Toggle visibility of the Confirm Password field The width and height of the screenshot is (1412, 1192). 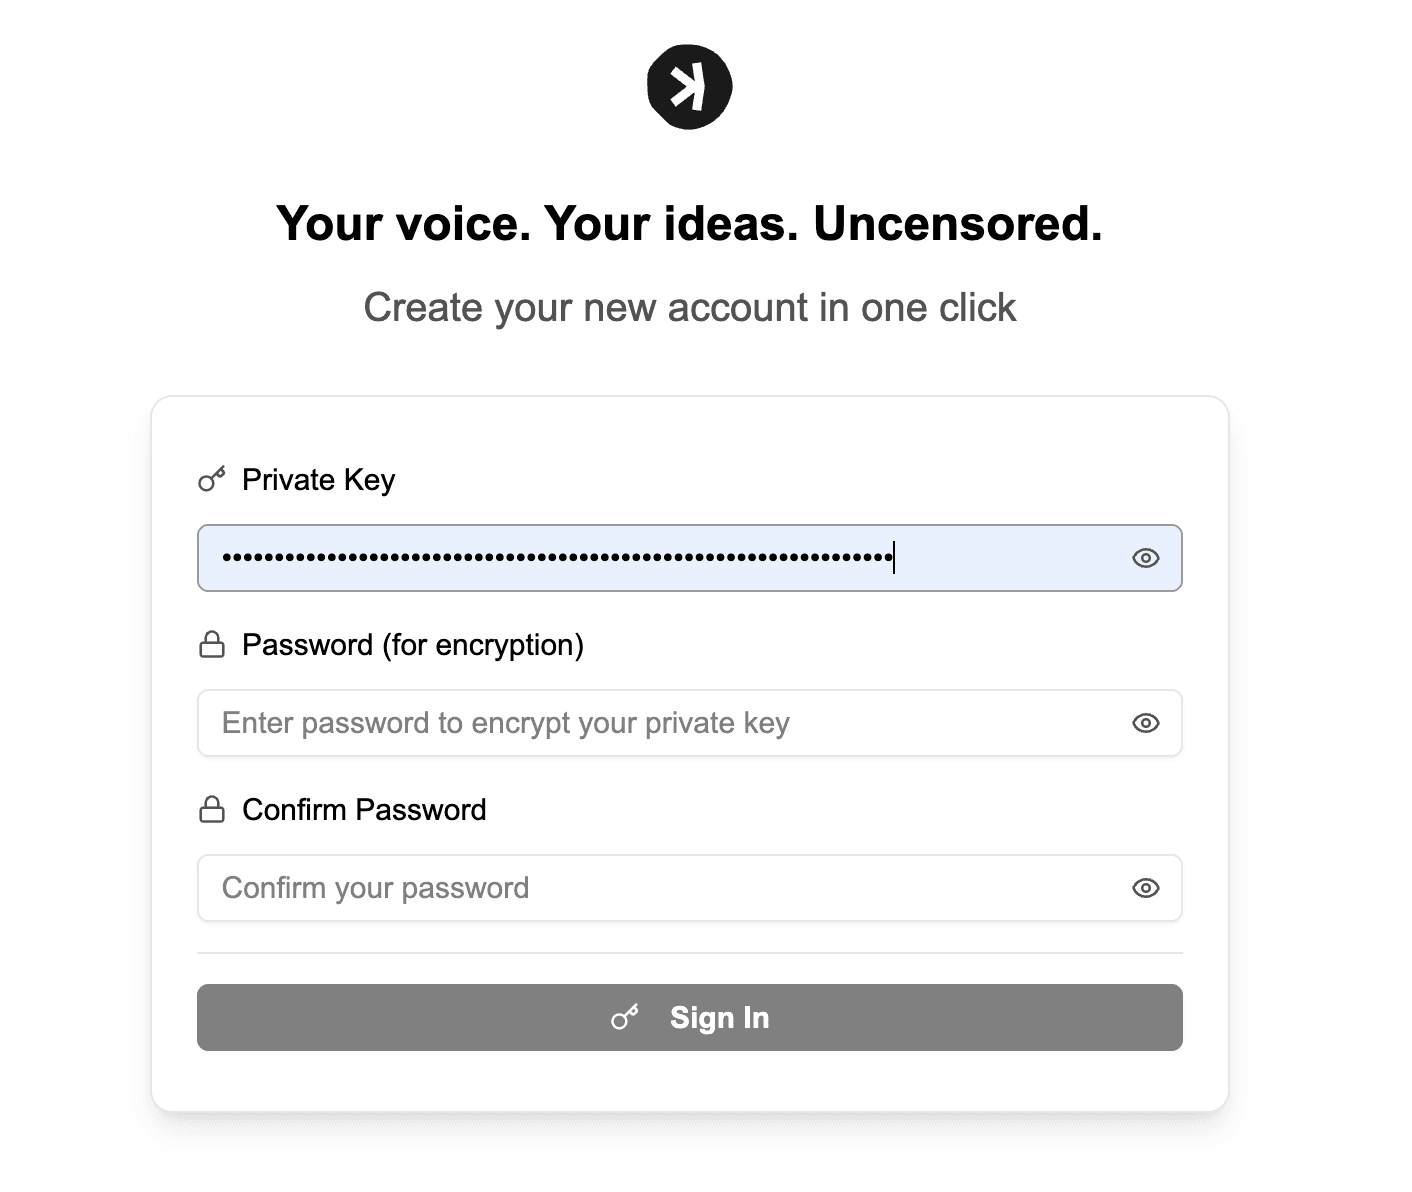[x=1145, y=888]
